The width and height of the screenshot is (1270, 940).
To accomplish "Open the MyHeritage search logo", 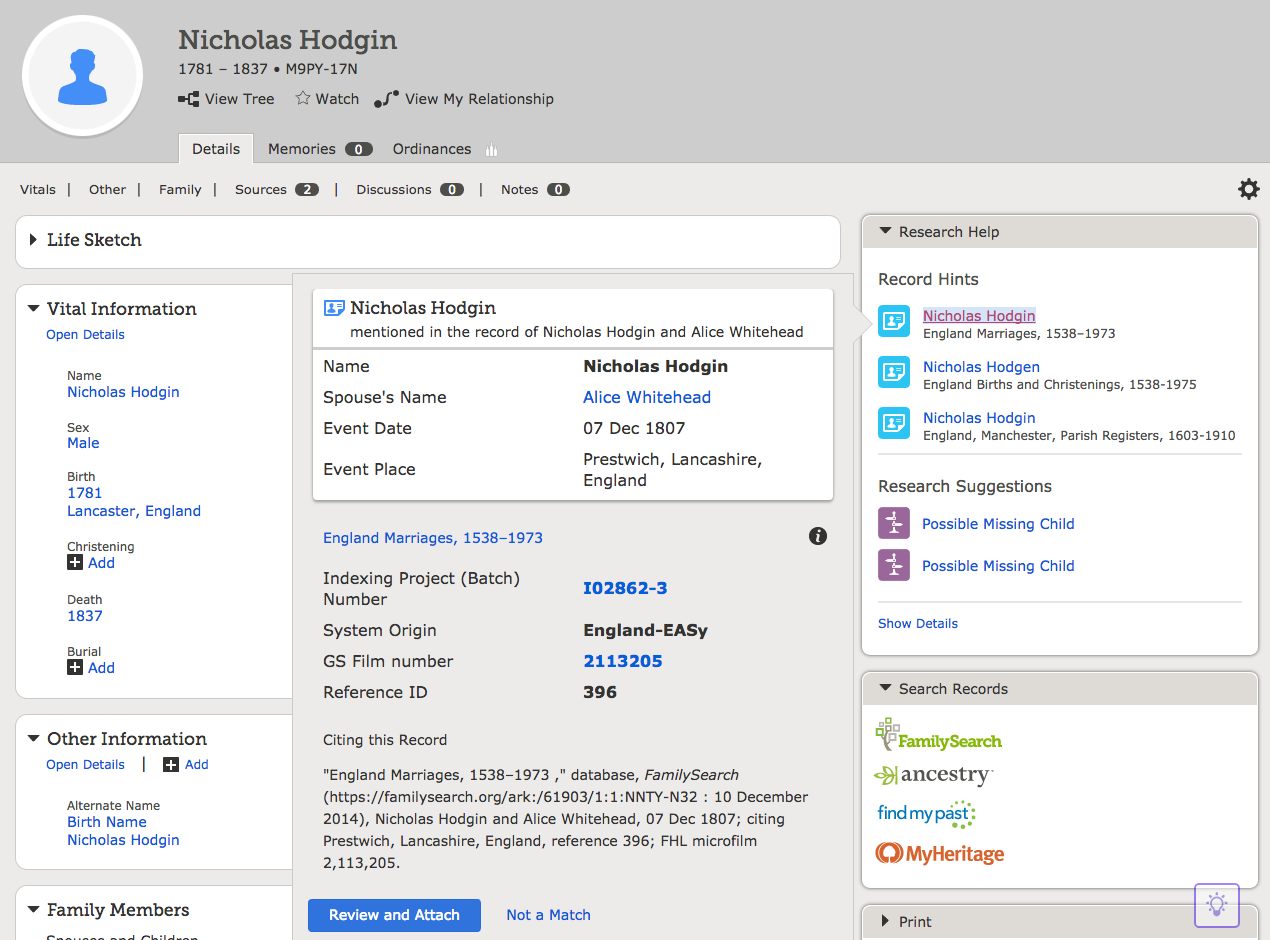I will tap(939, 854).
